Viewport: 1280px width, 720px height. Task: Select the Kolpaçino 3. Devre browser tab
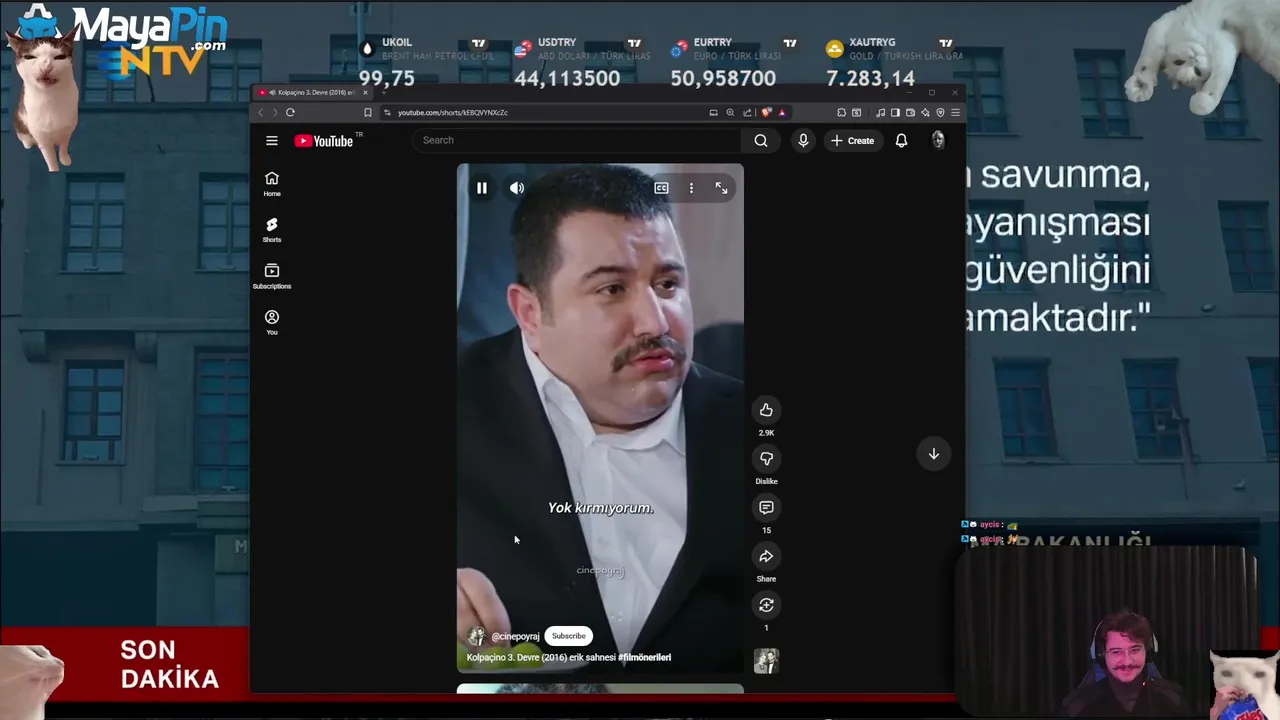pos(313,93)
